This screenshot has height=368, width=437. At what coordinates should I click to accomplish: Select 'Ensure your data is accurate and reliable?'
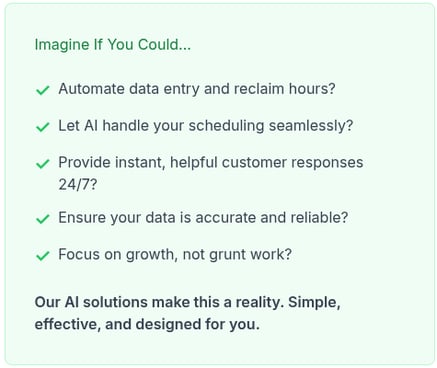203,218
